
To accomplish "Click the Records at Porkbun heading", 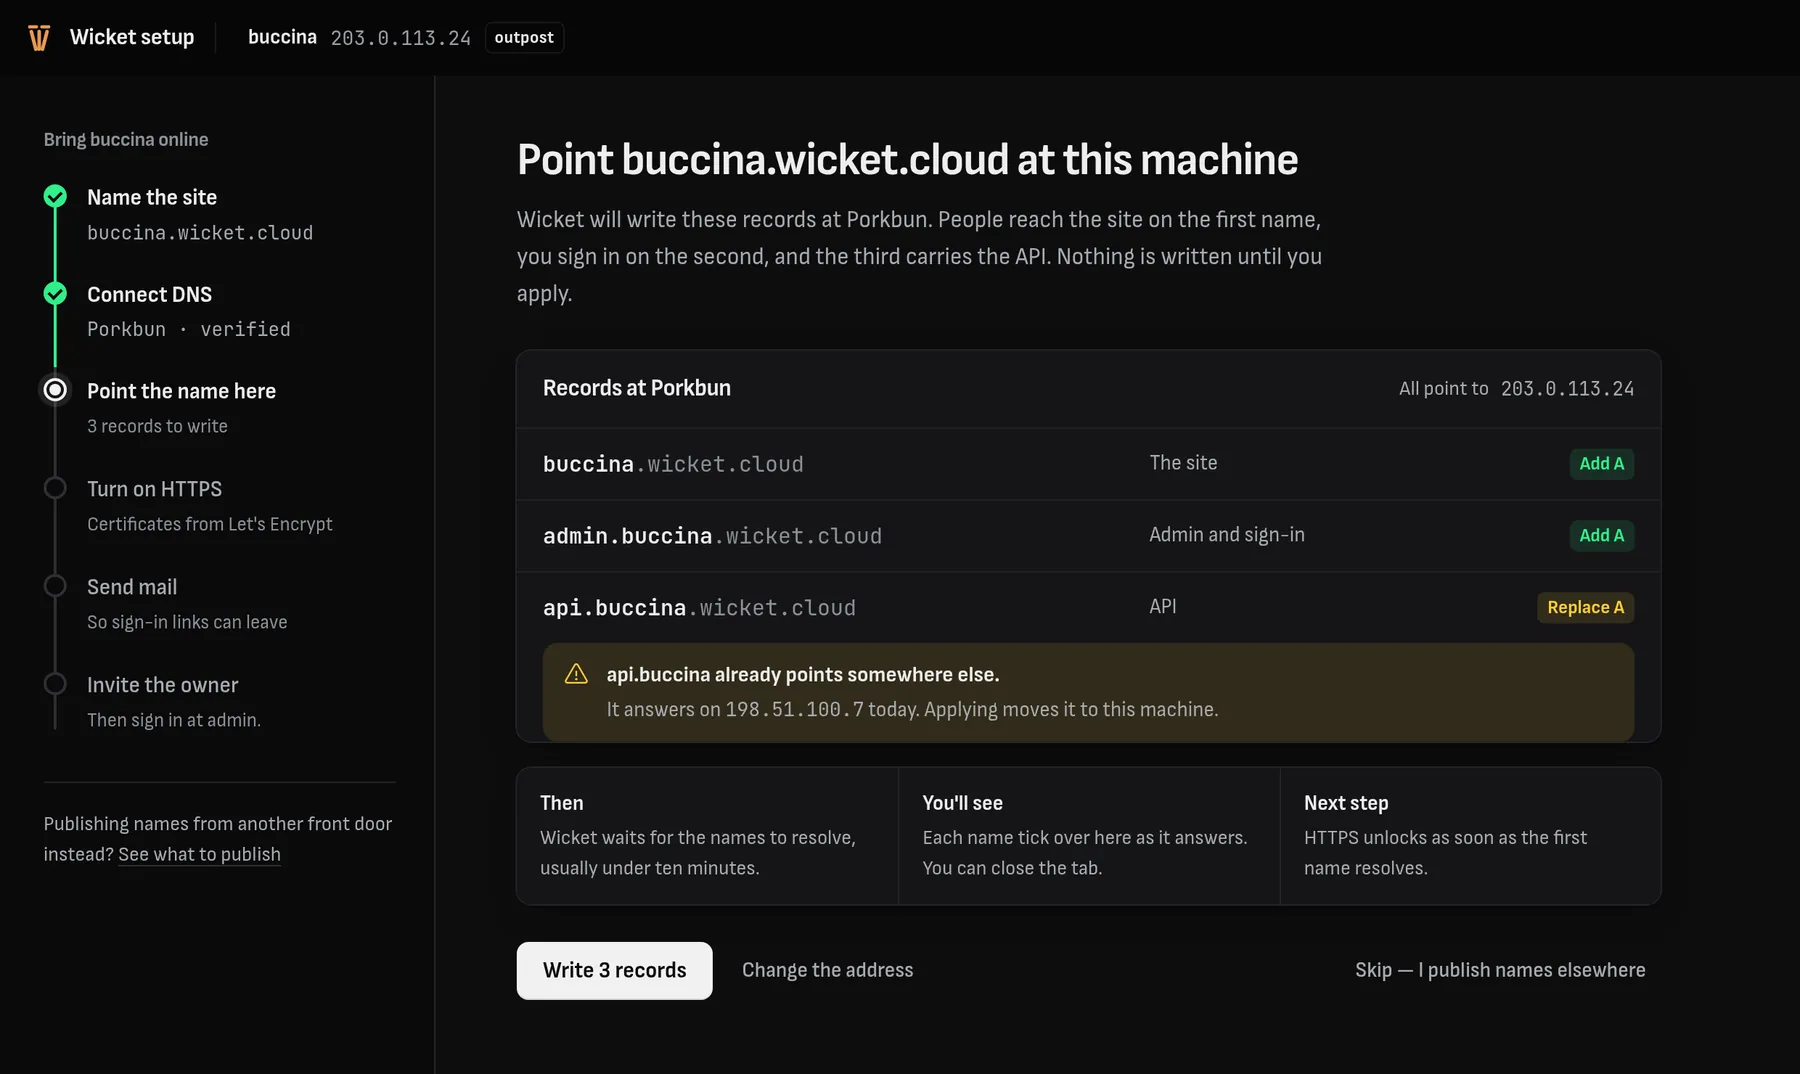I will tap(637, 388).
